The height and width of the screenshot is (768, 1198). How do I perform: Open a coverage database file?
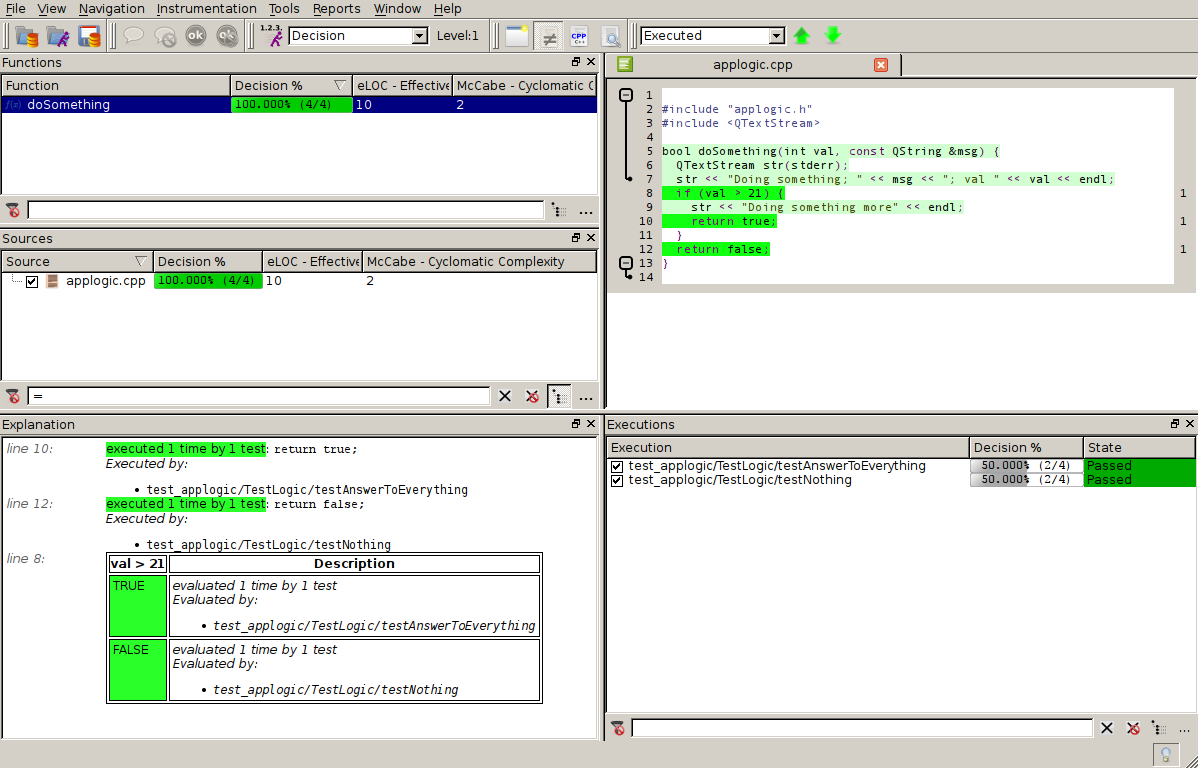pos(26,35)
